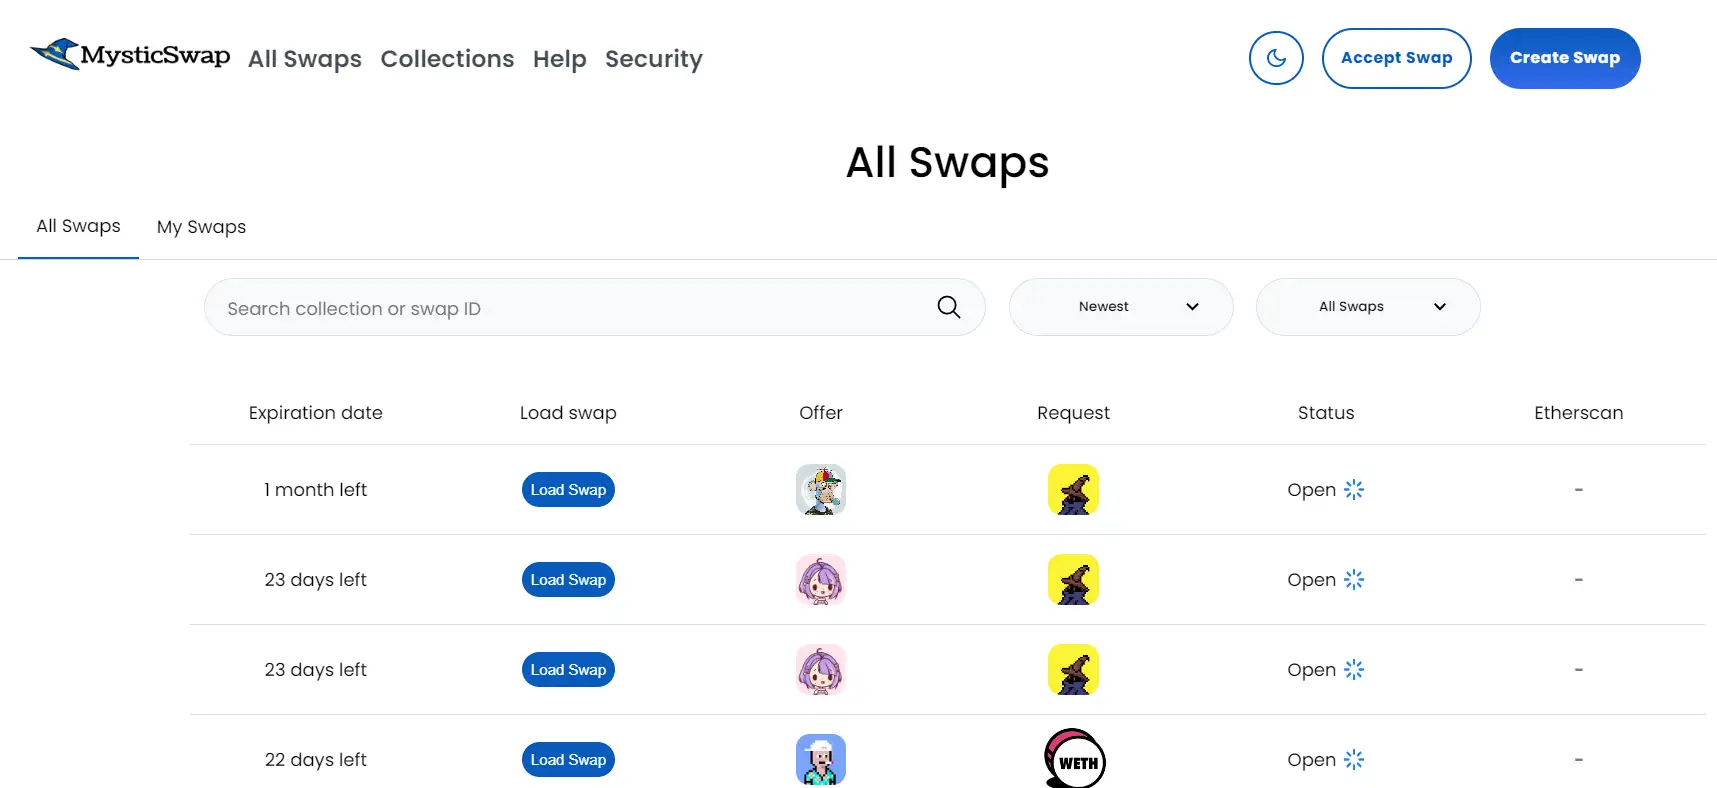Click the Open status spinner in the 22 days row

[1354, 760]
